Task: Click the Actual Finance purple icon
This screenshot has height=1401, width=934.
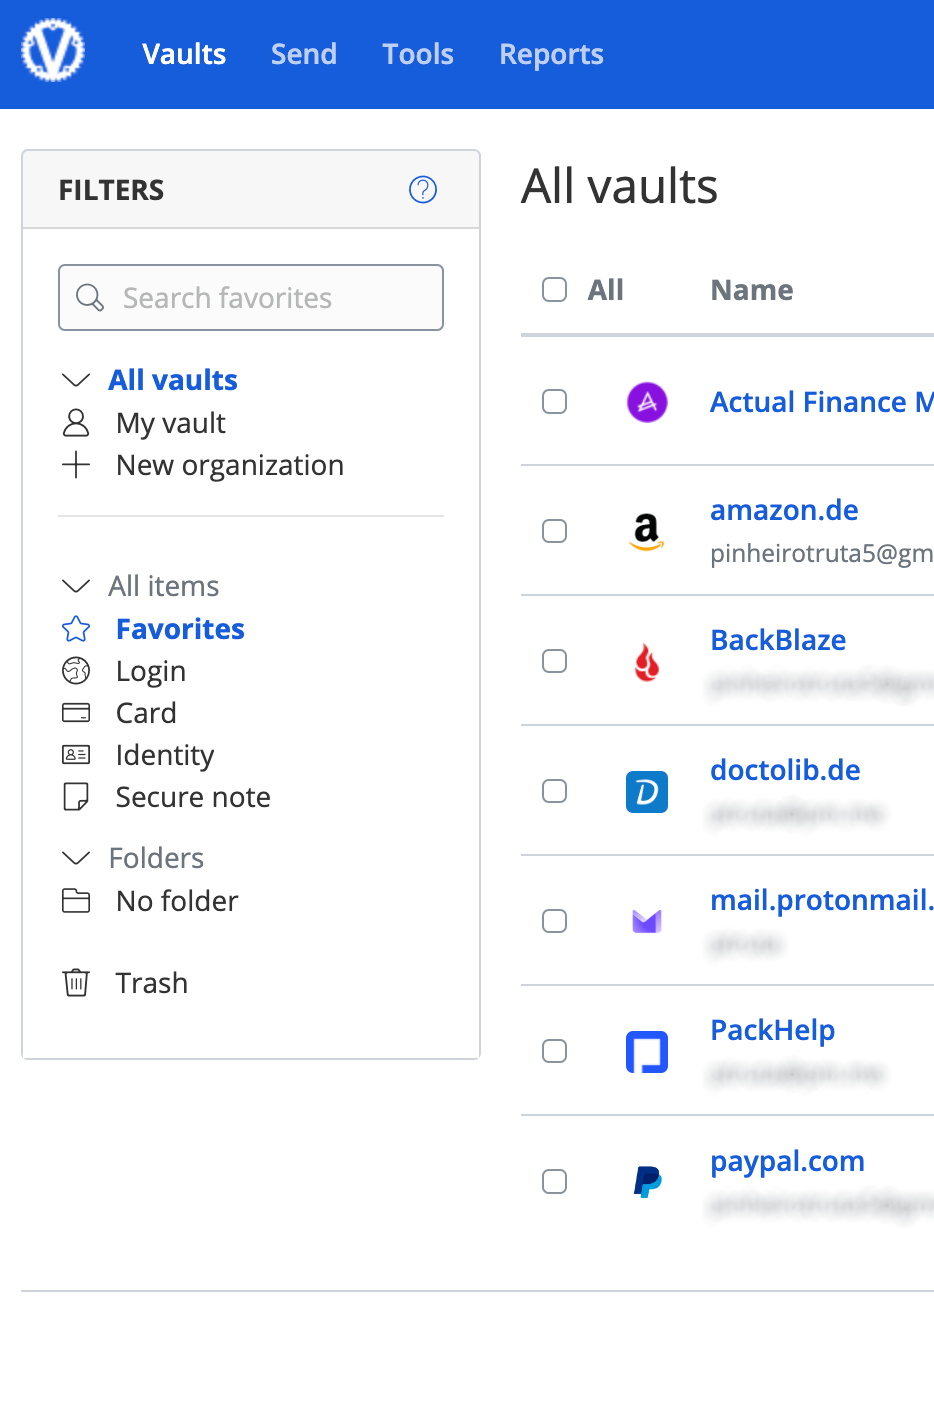Action: point(647,402)
